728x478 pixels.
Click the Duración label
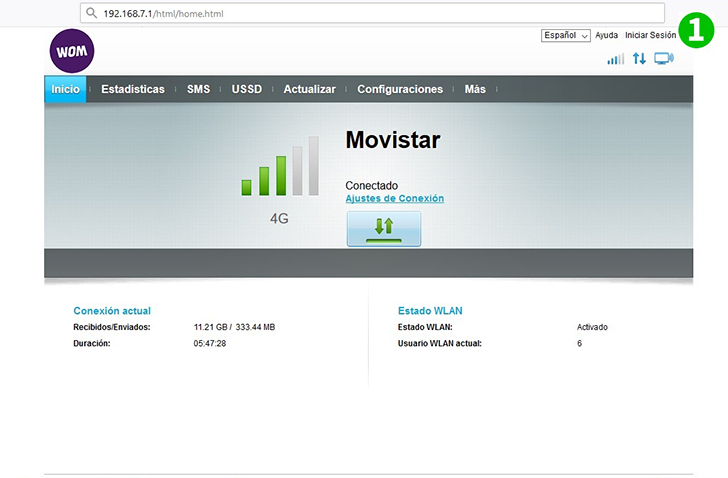pyautogui.click(x=92, y=343)
